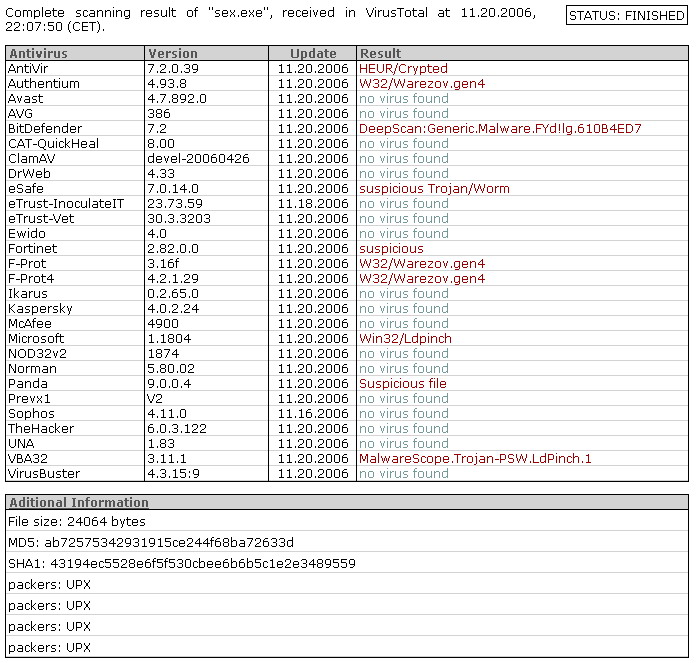Click F-Prot4's W32/Warezov.gen4 result

[422, 279]
